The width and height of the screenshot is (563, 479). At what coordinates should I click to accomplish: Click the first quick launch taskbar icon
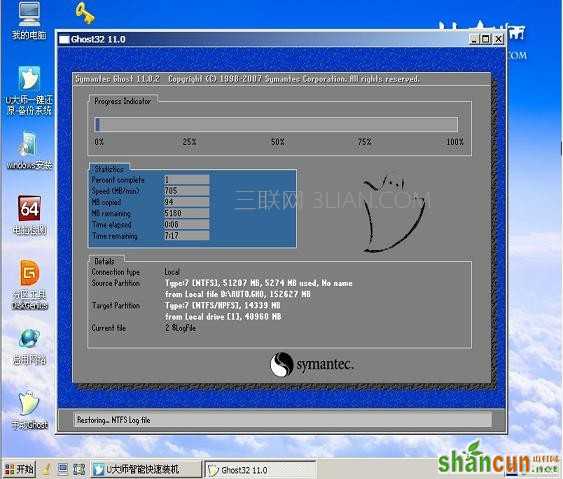pyautogui.click(x=47, y=469)
